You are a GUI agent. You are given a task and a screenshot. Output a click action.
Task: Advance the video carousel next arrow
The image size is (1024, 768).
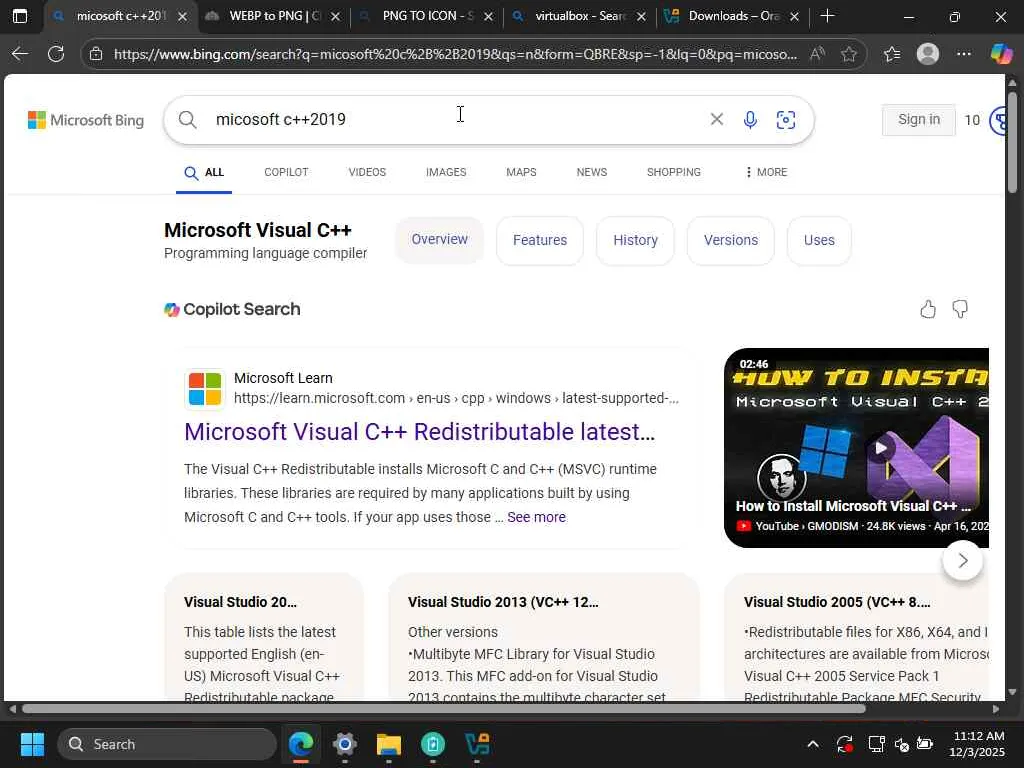[963, 560]
